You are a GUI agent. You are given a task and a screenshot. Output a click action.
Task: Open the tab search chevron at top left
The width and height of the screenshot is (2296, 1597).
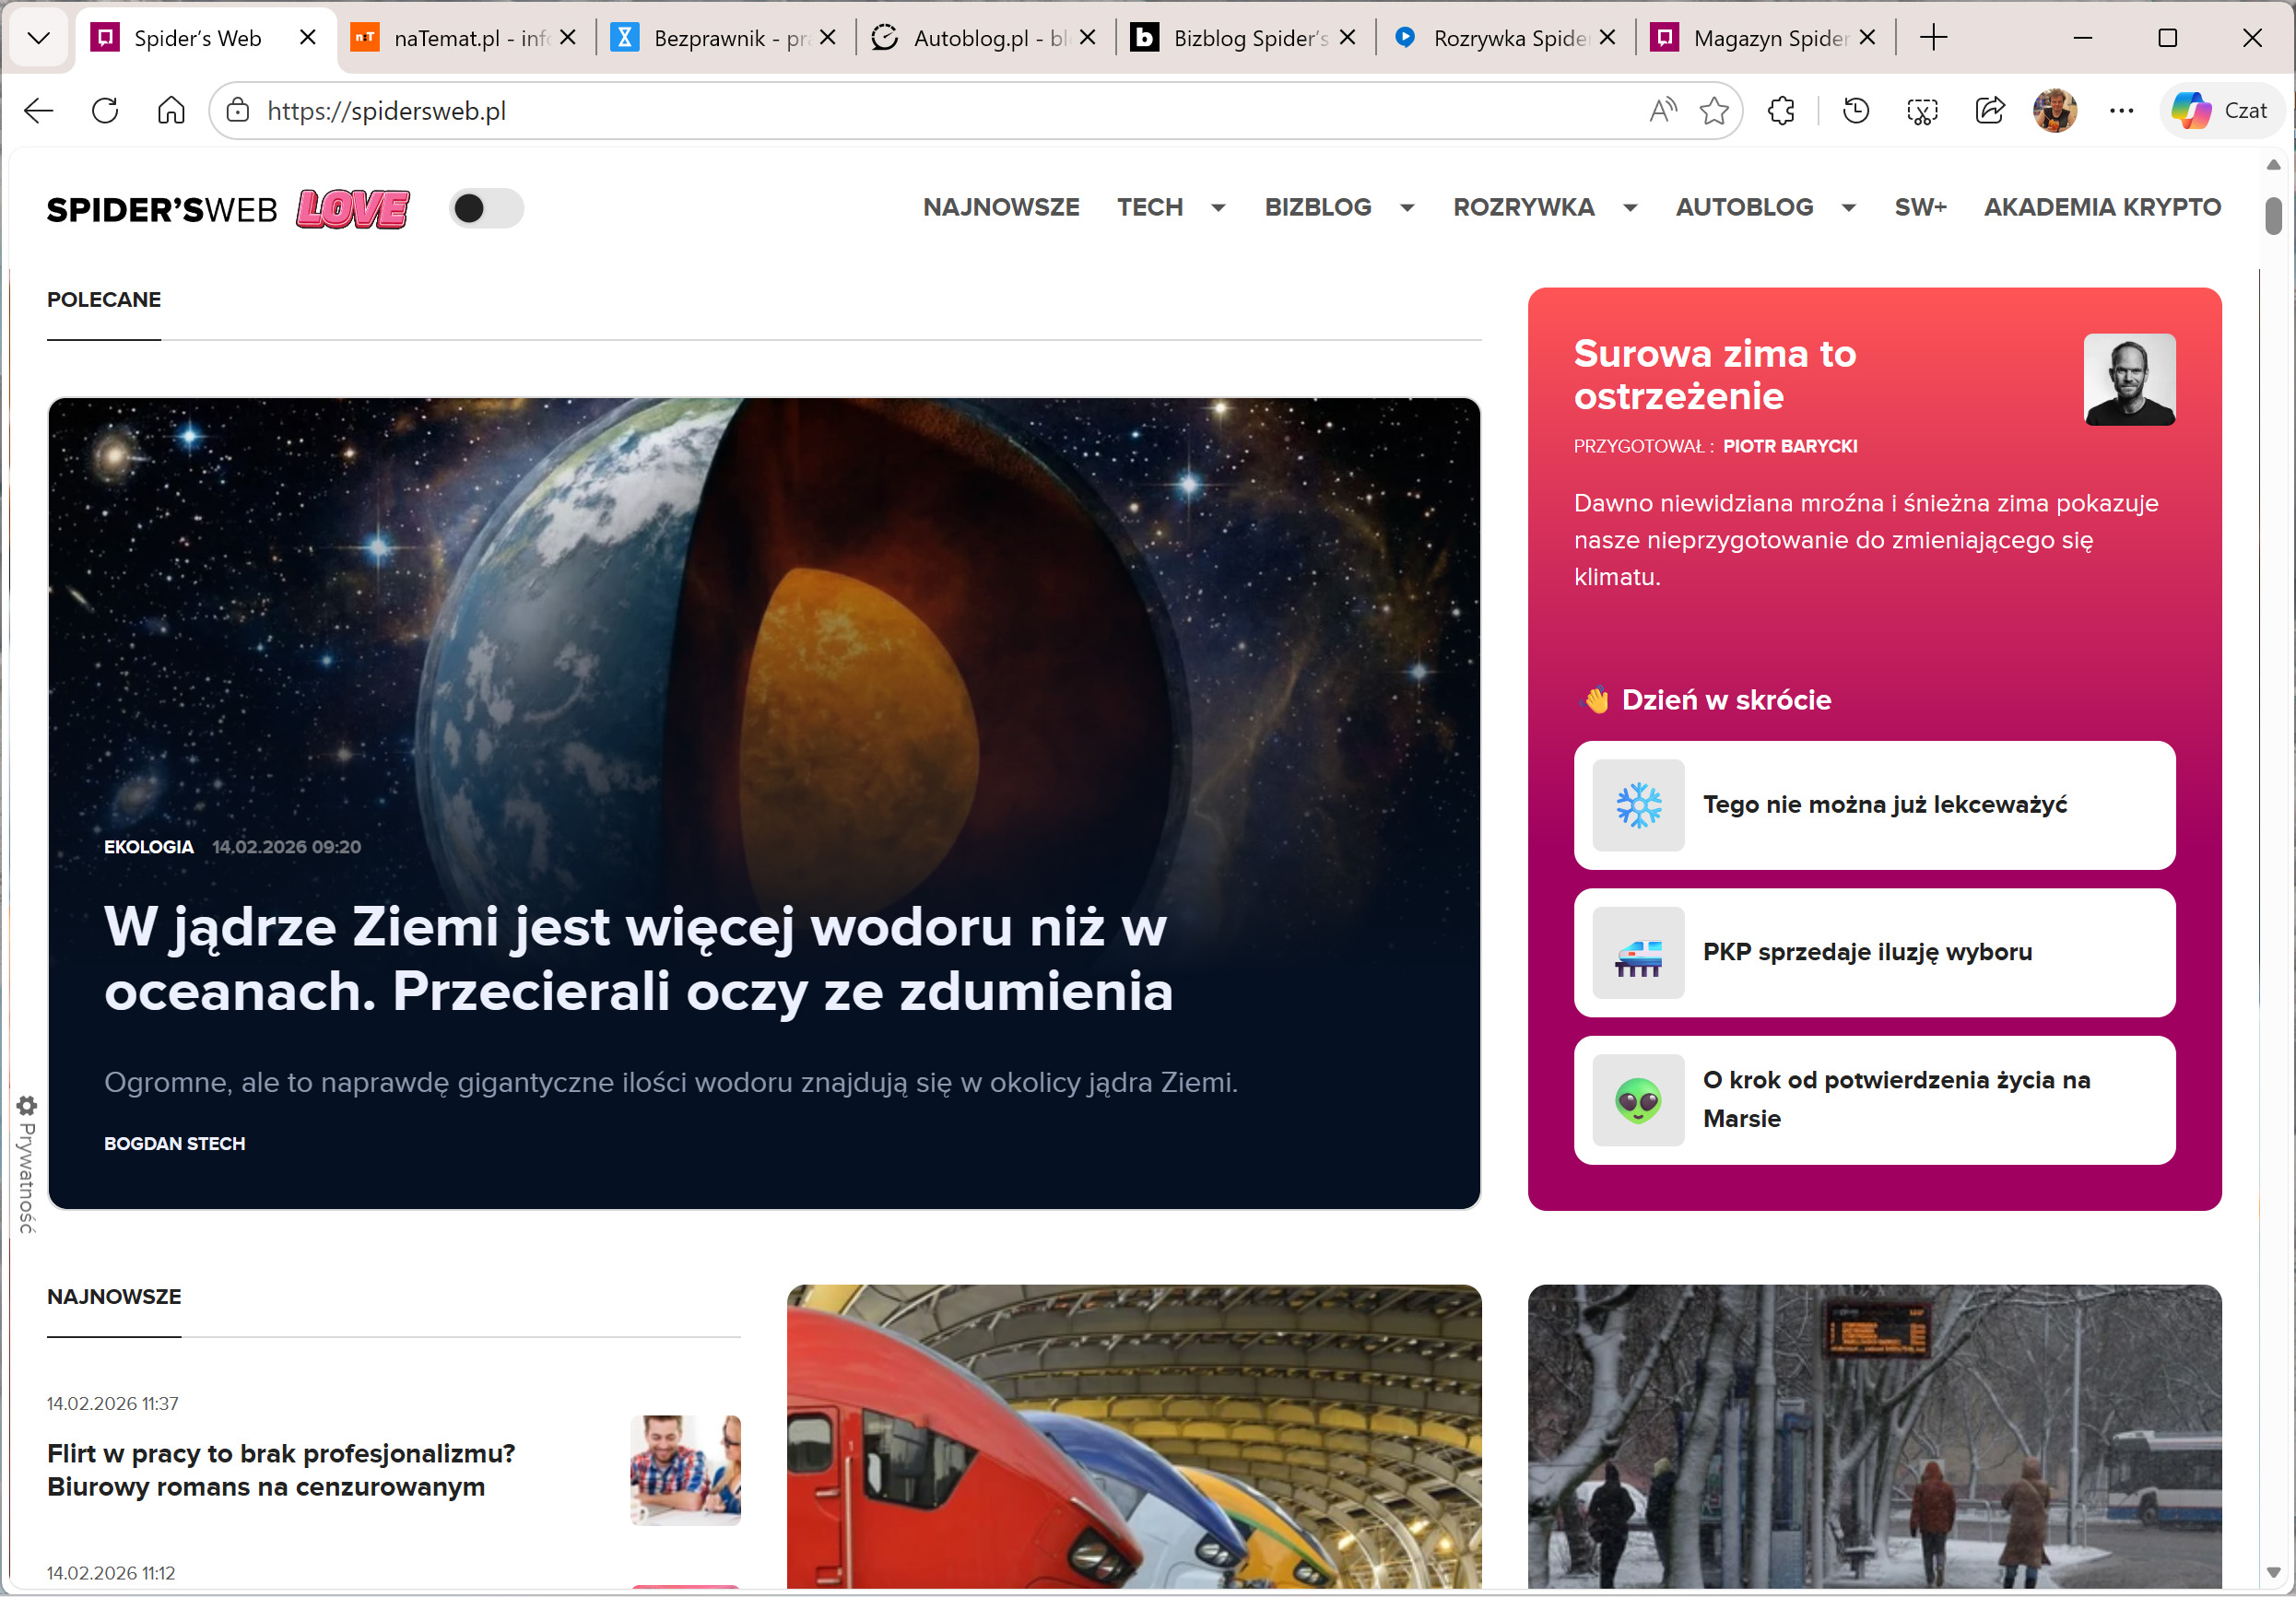(x=38, y=38)
